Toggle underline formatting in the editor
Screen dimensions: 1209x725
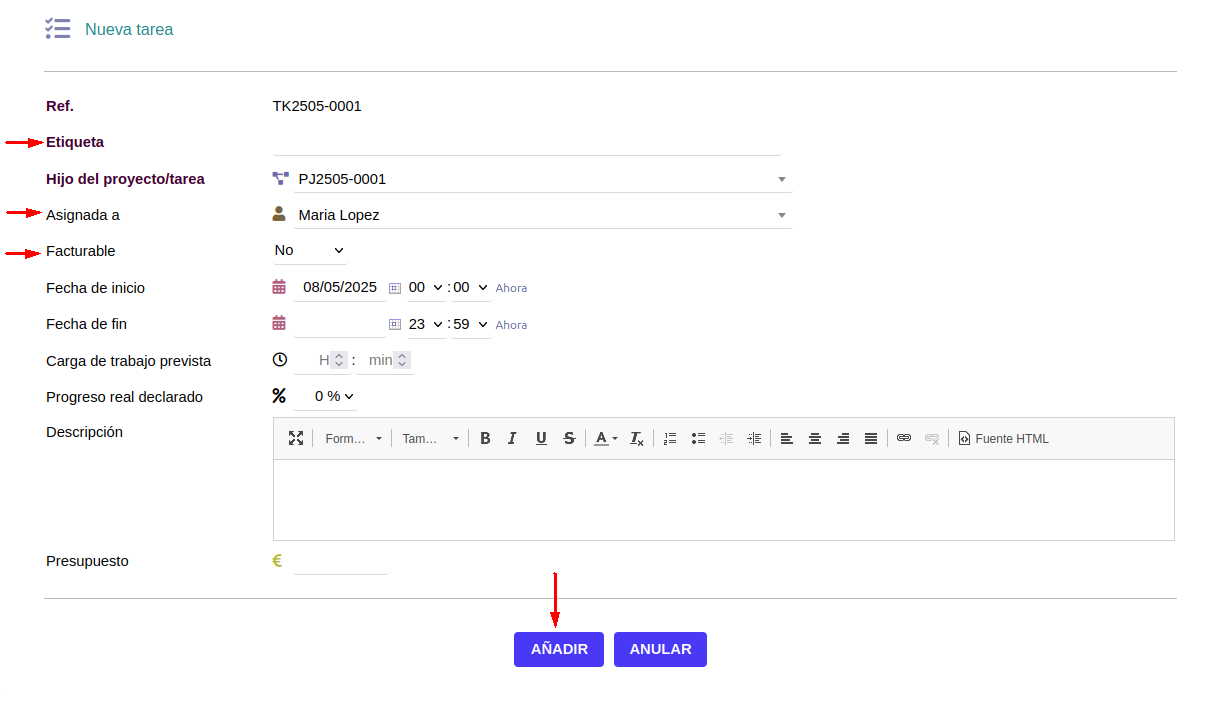(x=540, y=438)
